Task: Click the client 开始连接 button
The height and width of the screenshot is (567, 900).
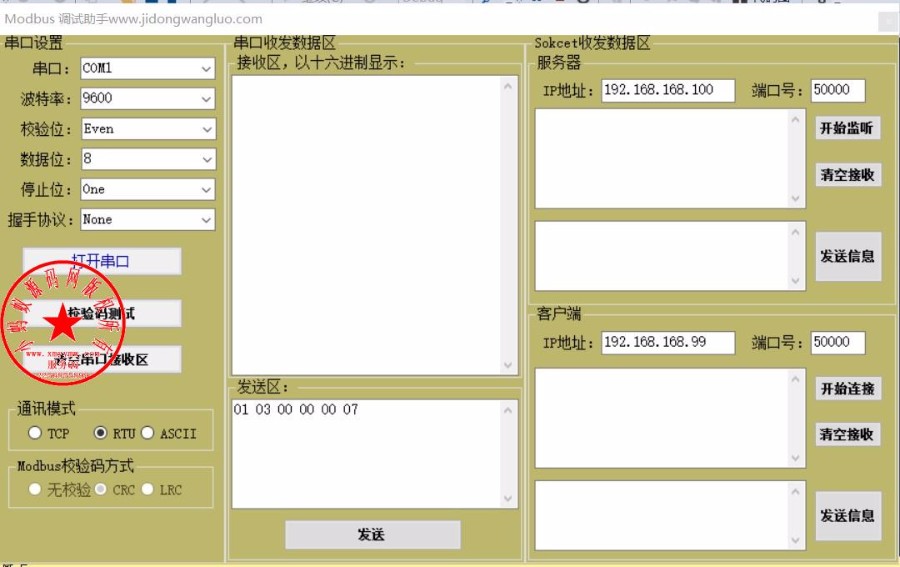Action: click(x=847, y=389)
